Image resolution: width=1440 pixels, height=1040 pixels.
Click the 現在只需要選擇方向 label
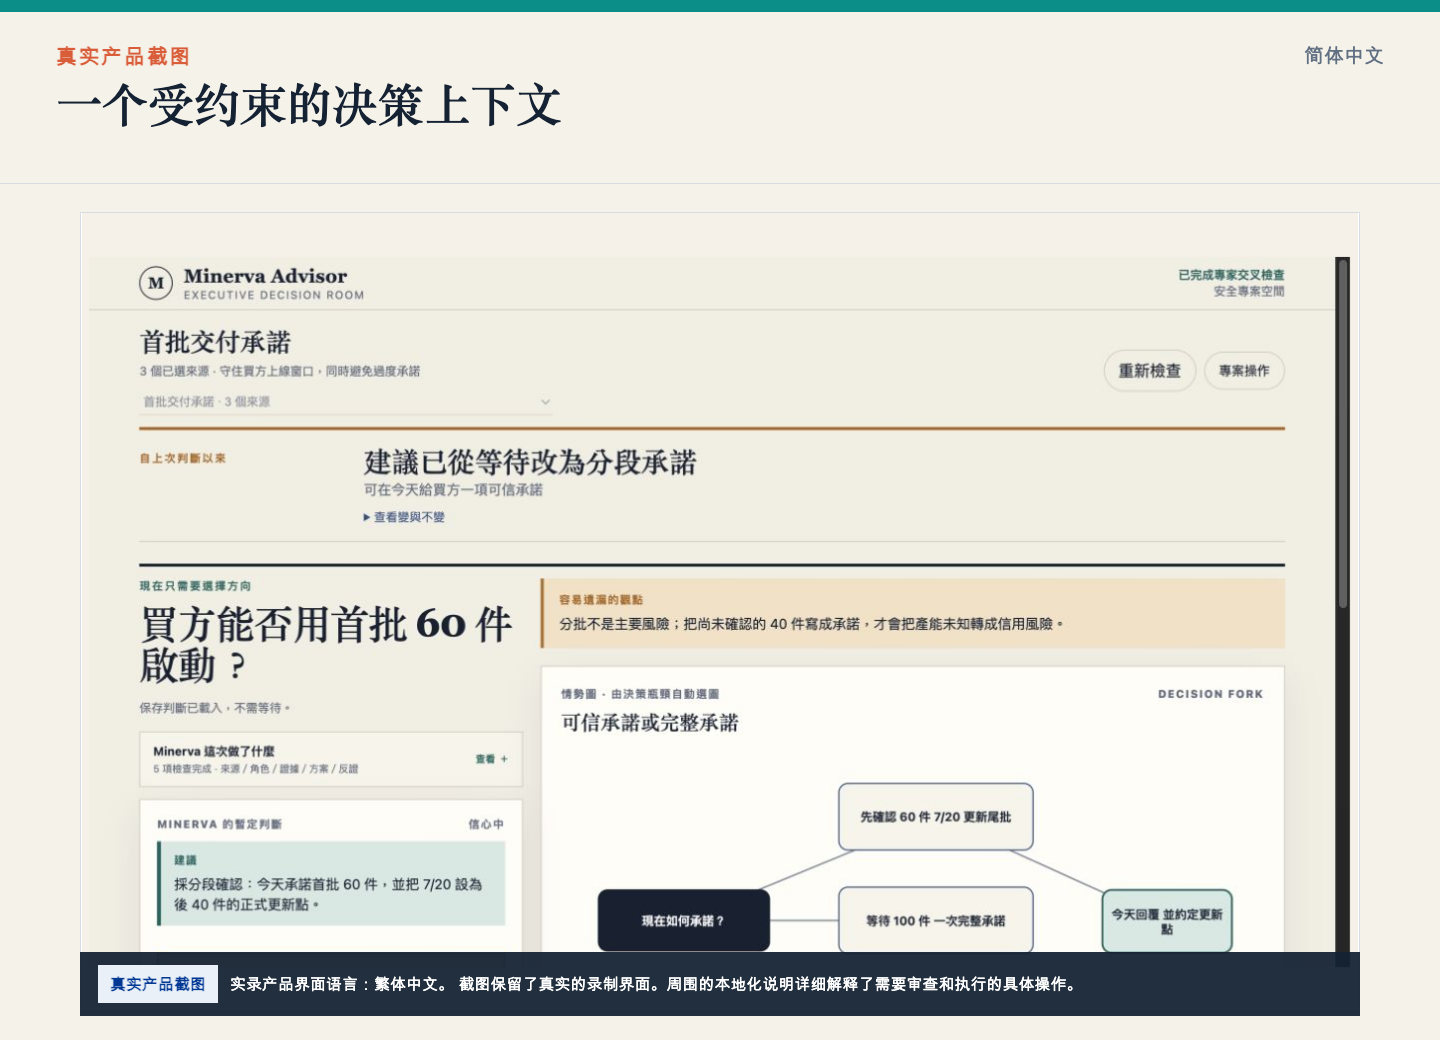195,586
